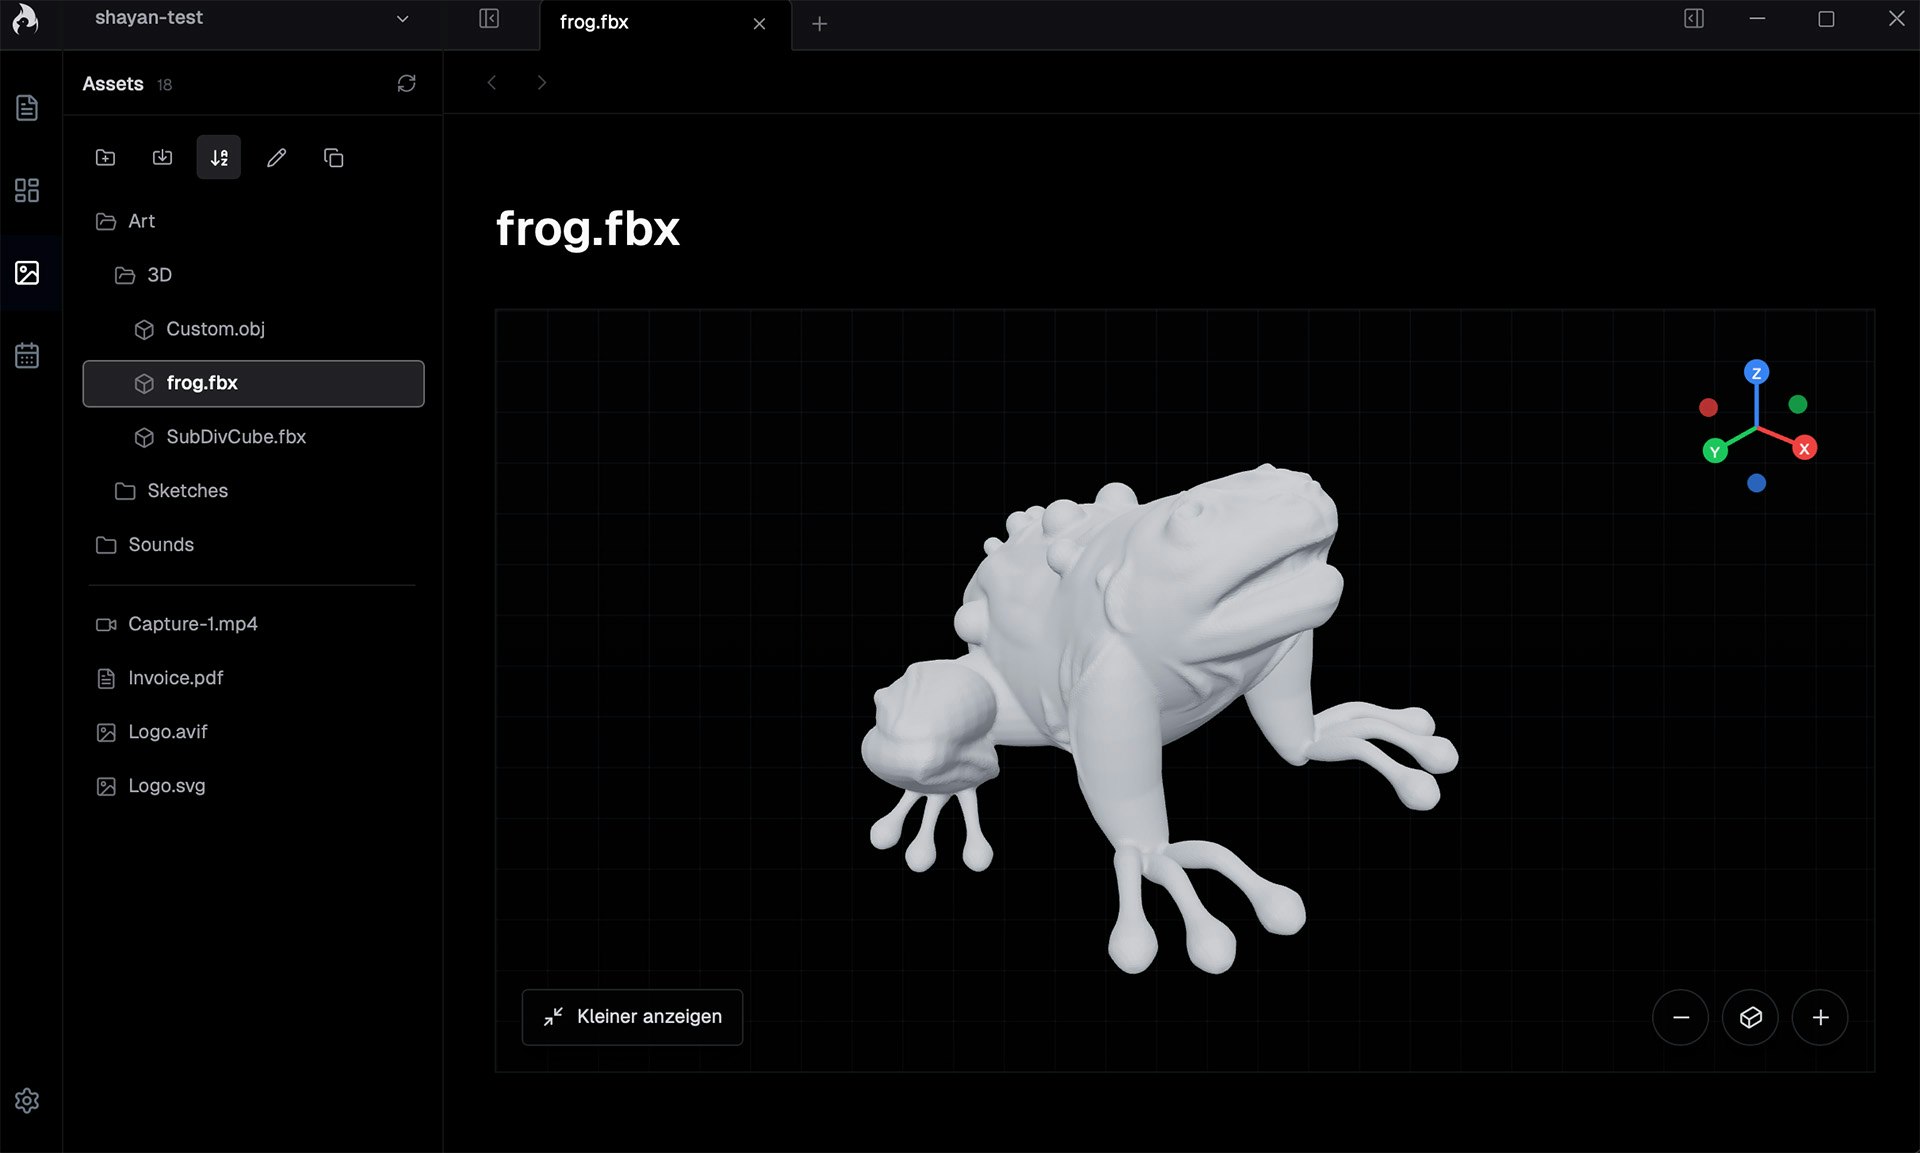The image size is (1920, 1153).
Task: Select frog.fbx in asset tree
Action: (254, 383)
